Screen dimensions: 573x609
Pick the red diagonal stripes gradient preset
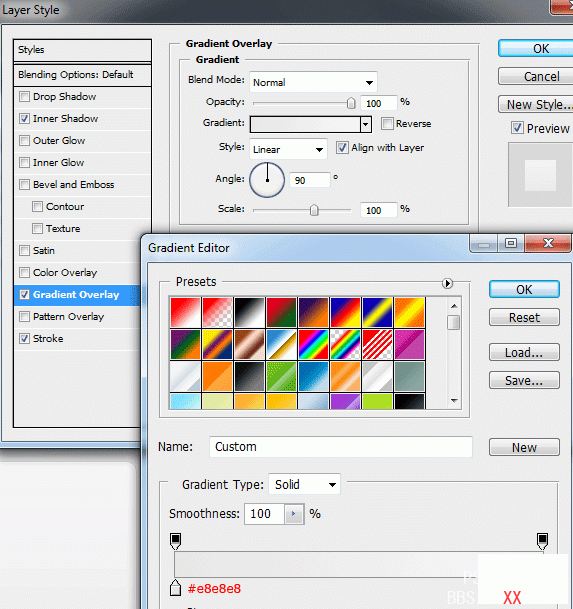point(377,345)
